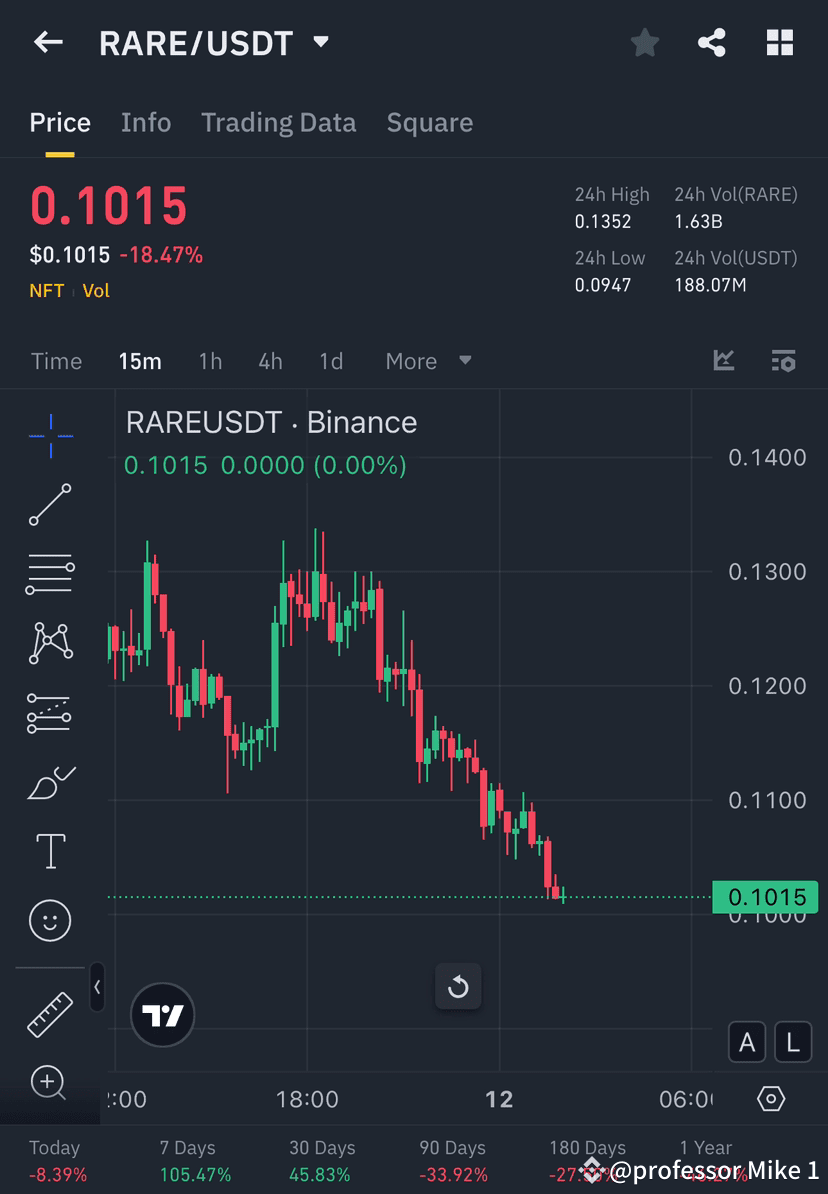Open the Zoom In magnifier tool

(x=49, y=1083)
